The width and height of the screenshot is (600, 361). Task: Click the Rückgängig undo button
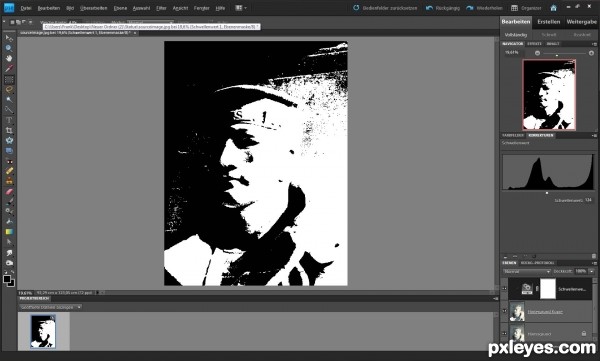443,8
